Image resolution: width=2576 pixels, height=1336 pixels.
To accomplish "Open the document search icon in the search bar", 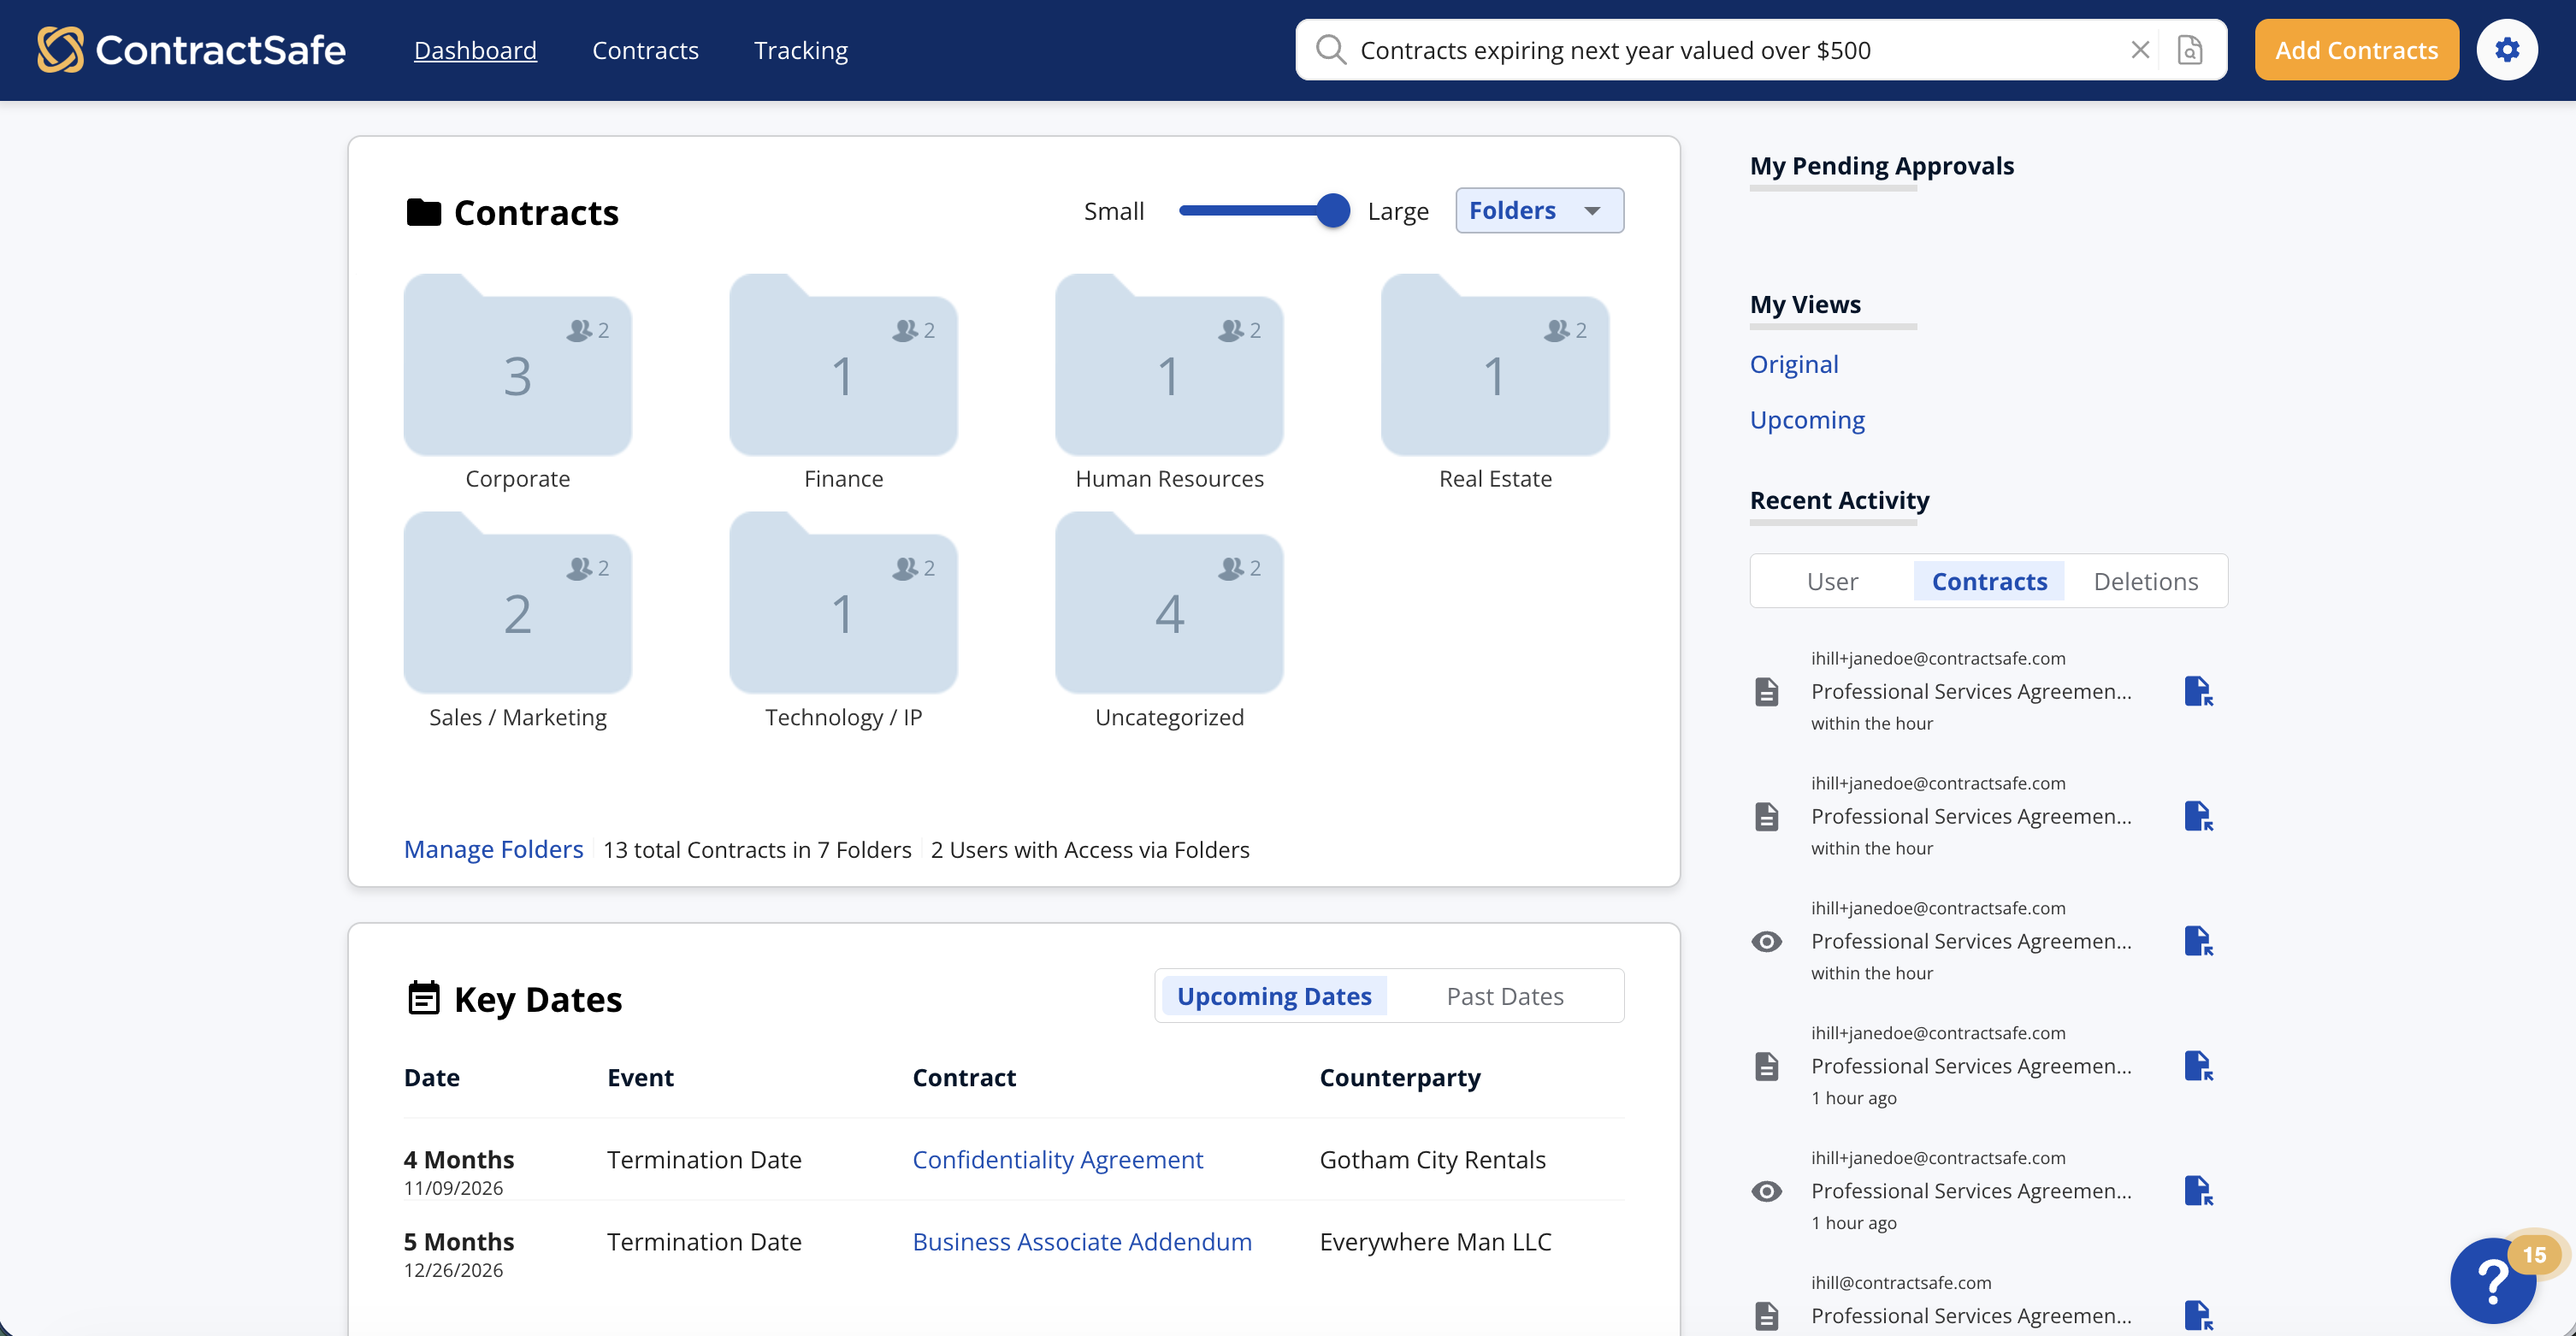I will 2190,50.
